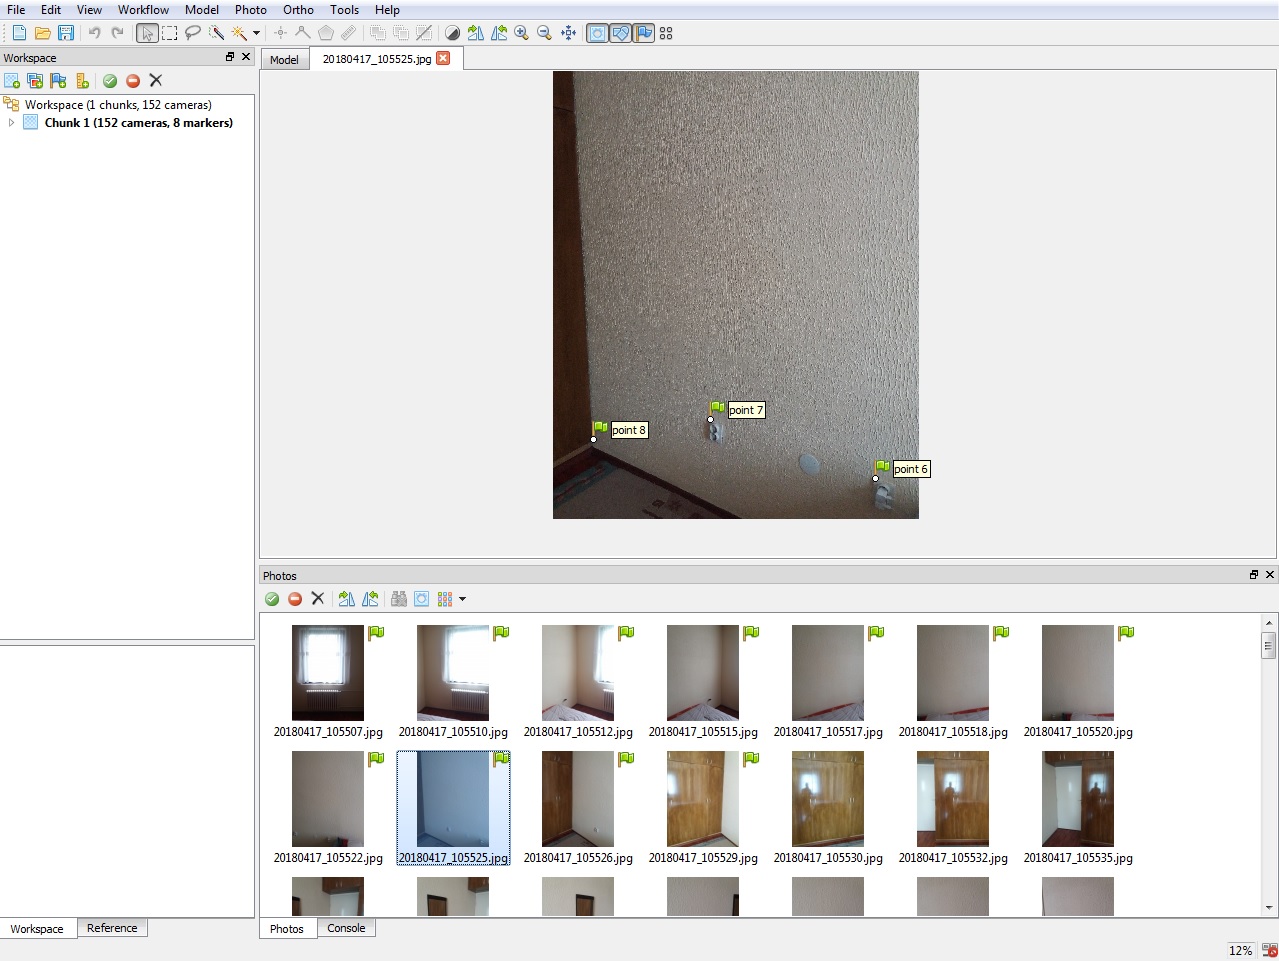Zoom out of the photo
This screenshot has height=961, width=1279.
(545, 33)
